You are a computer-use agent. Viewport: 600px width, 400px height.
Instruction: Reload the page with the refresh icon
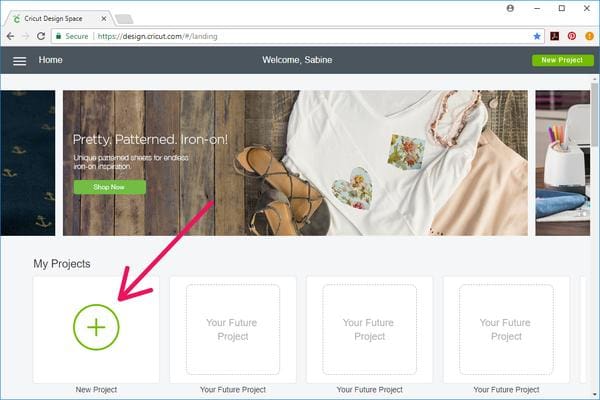tap(41, 36)
